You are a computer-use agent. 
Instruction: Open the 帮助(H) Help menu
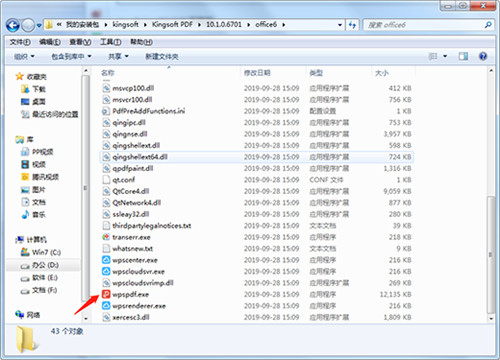click(x=141, y=42)
